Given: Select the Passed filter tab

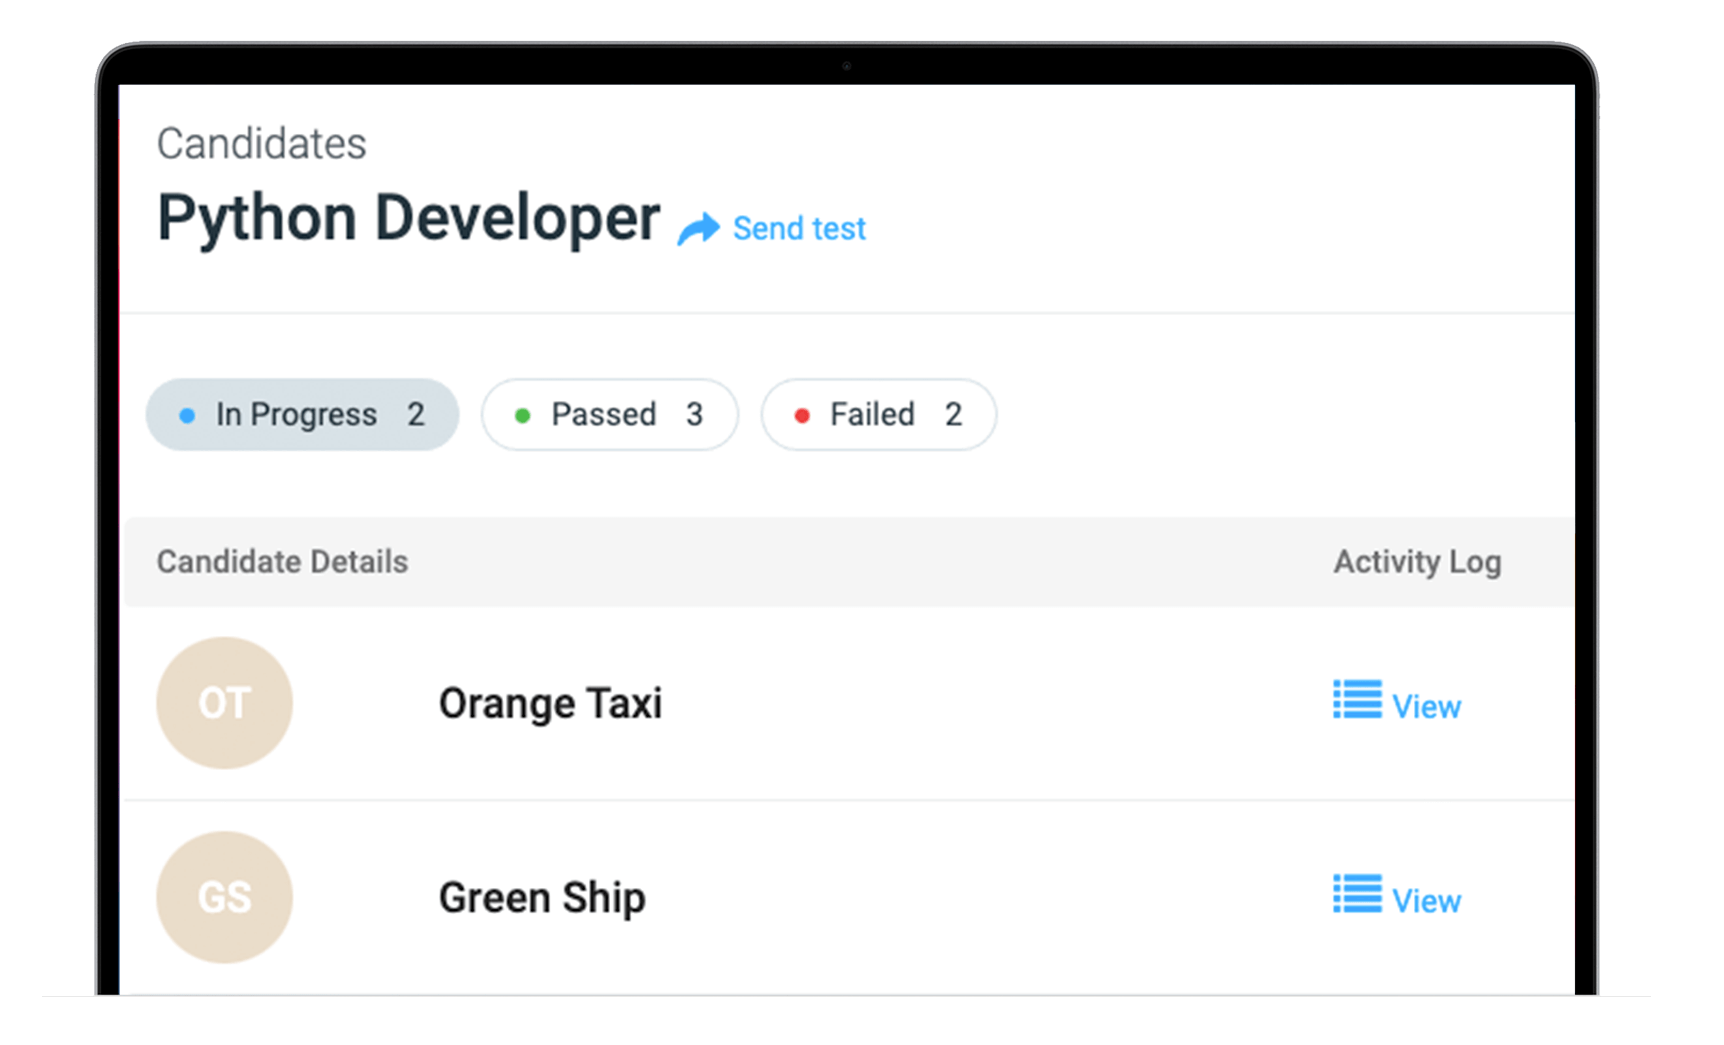Looking at the screenshot, I should pyautogui.click(x=610, y=414).
